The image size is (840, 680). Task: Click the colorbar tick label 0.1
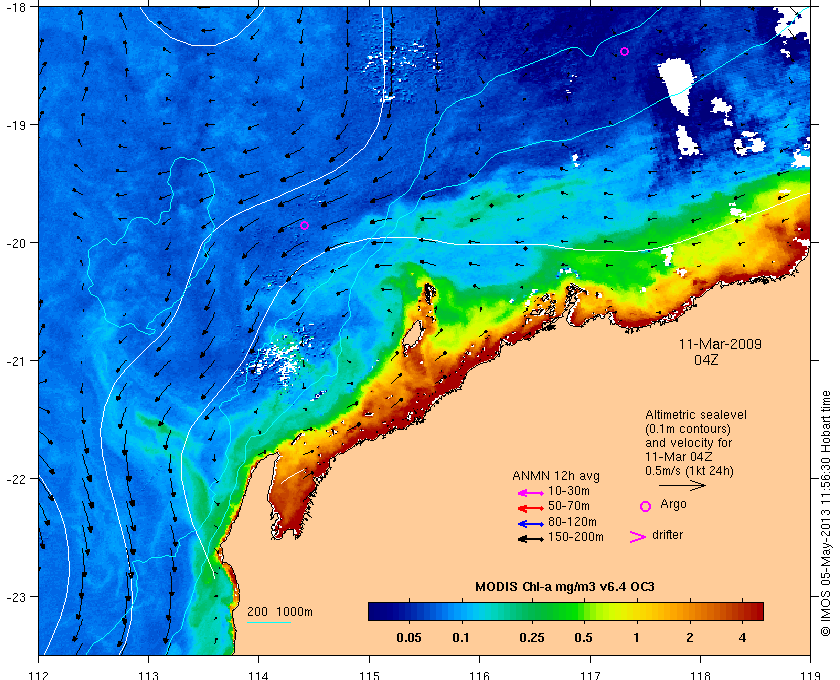pyautogui.click(x=461, y=638)
